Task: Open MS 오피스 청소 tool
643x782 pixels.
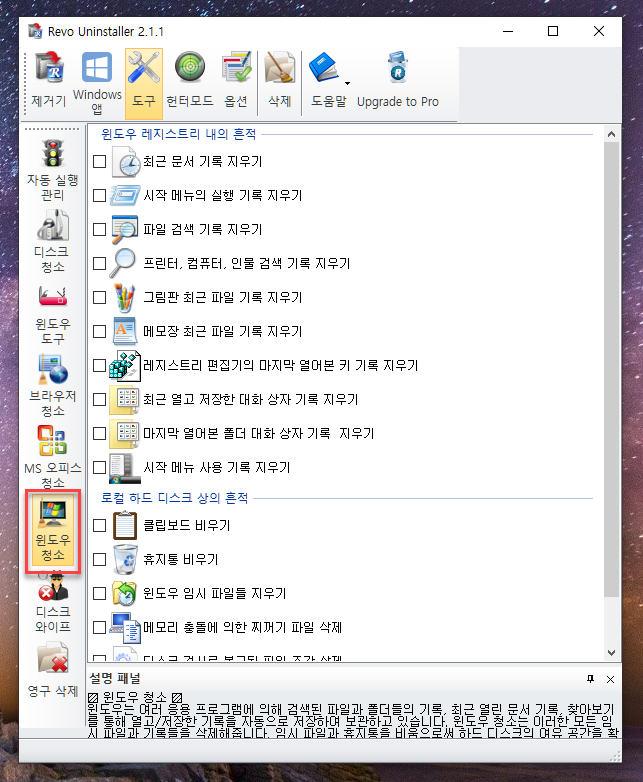Action: (x=52, y=456)
